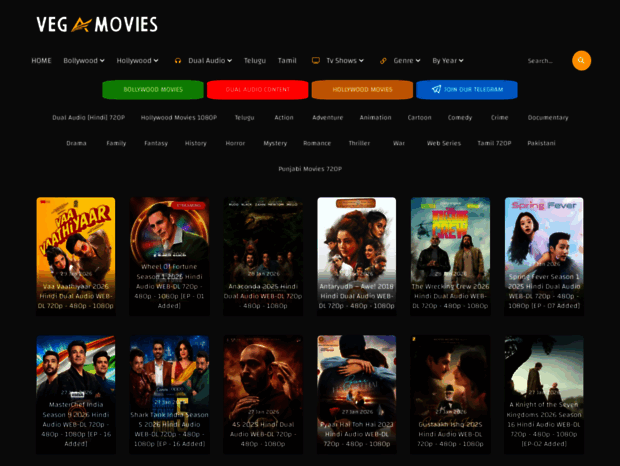The height and width of the screenshot is (466, 620).
Task: Open the Antaryudh – Awel 2018 poster
Action: [357, 256]
